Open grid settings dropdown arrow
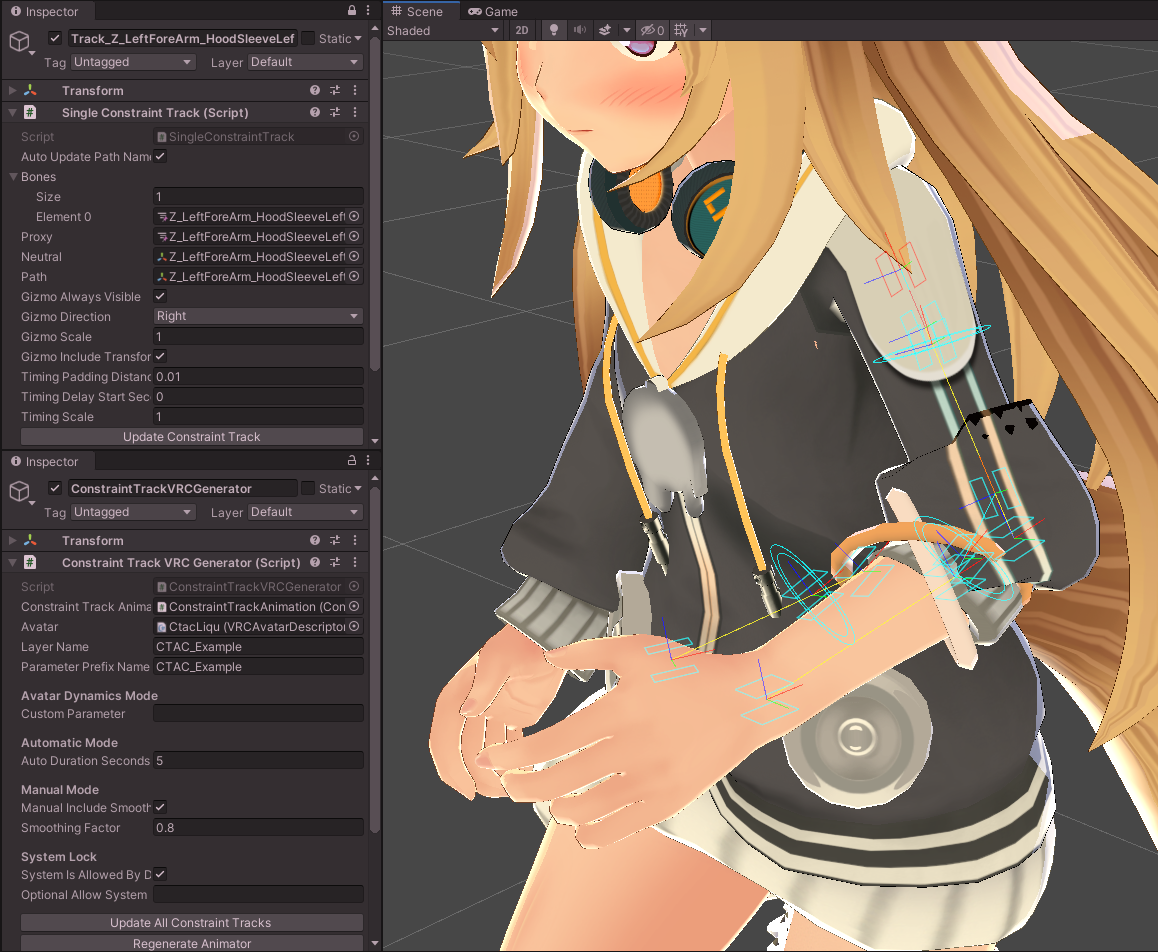This screenshot has width=1158, height=952. point(702,30)
